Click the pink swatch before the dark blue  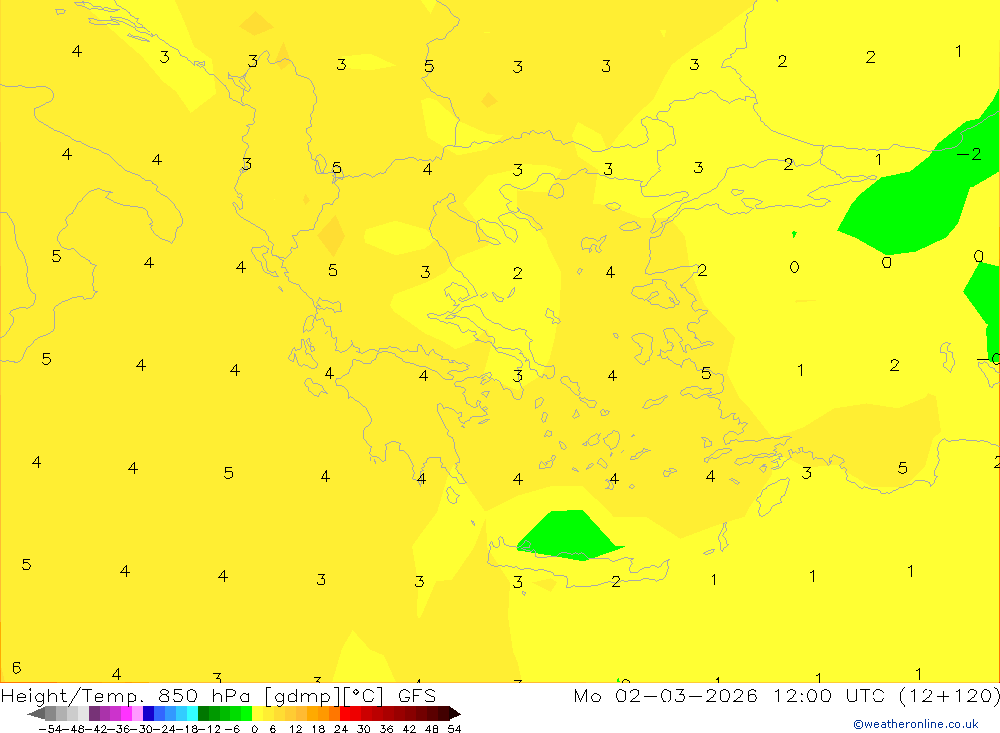[137, 713]
